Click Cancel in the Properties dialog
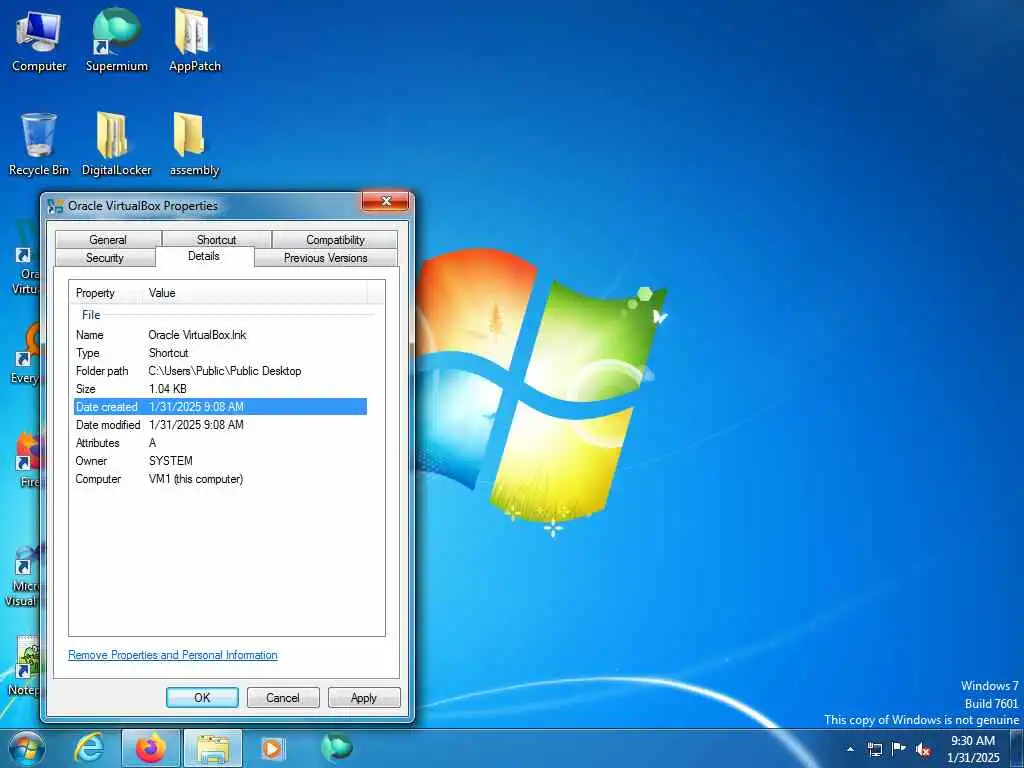The width and height of the screenshot is (1024, 768). 283,697
